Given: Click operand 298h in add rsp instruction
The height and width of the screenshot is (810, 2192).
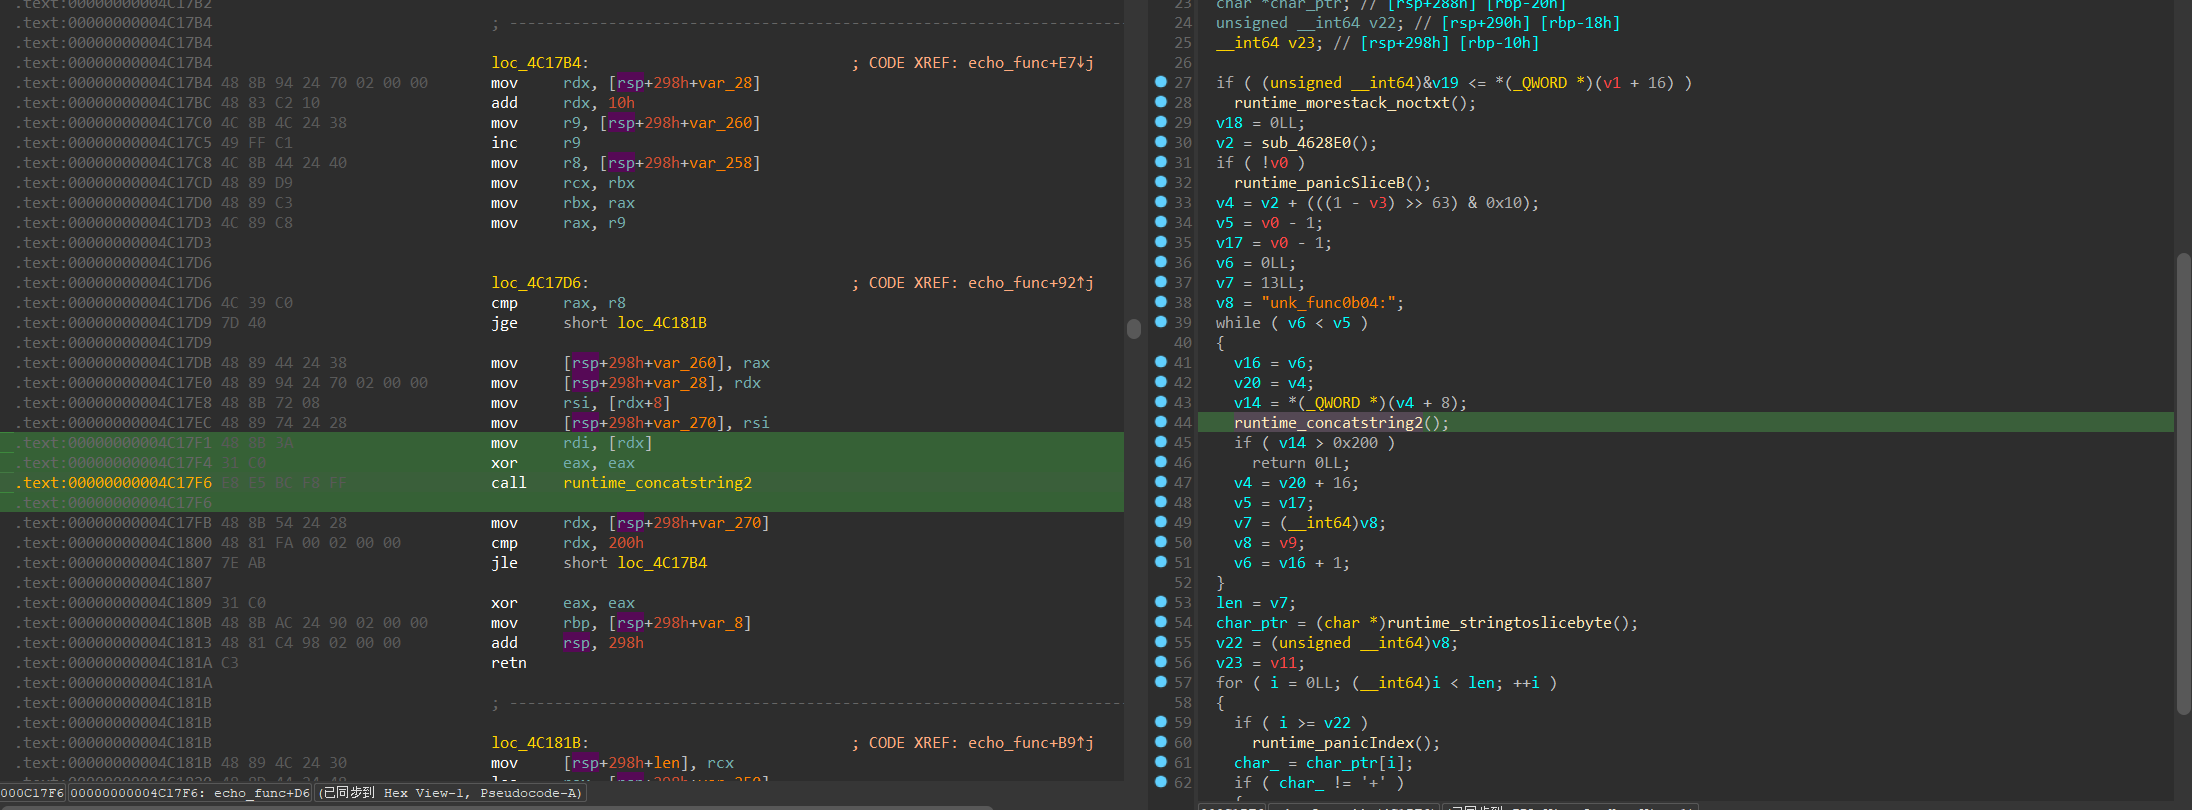Looking at the screenshot, I should (x=626, y=643).
